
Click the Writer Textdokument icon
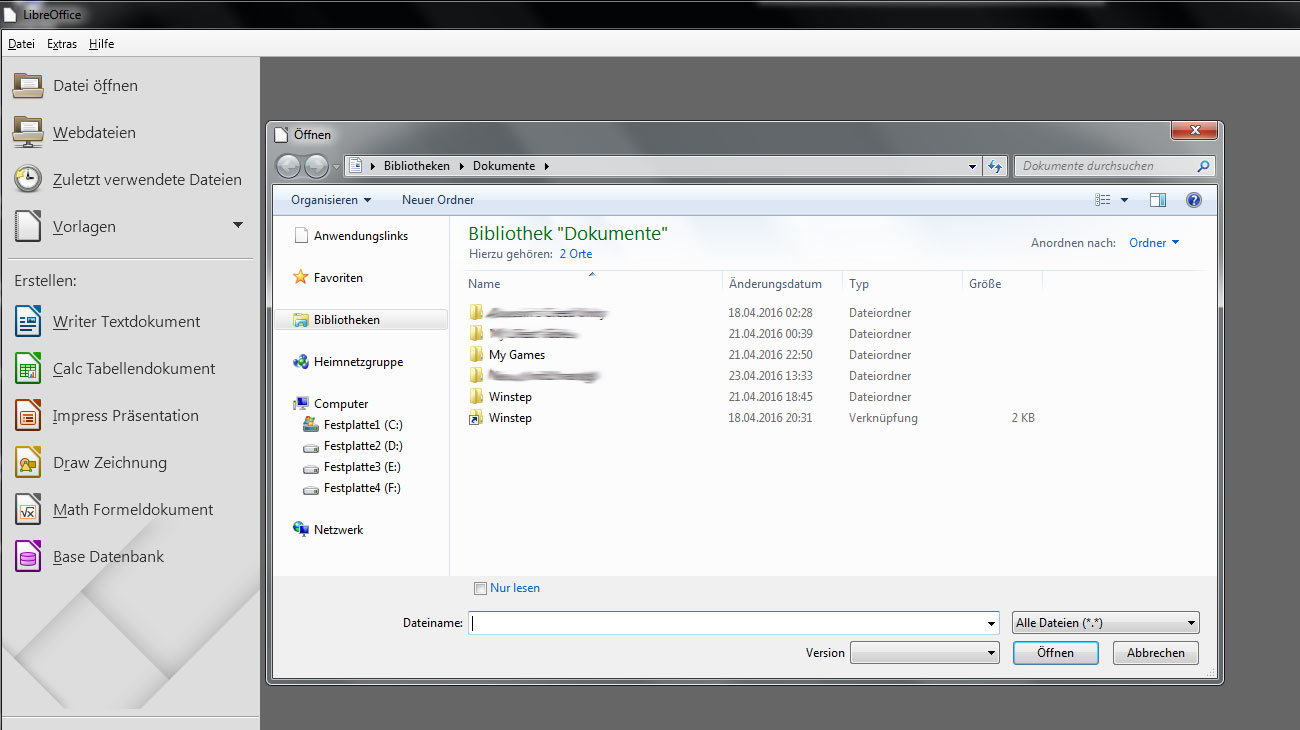coord(27,321)
